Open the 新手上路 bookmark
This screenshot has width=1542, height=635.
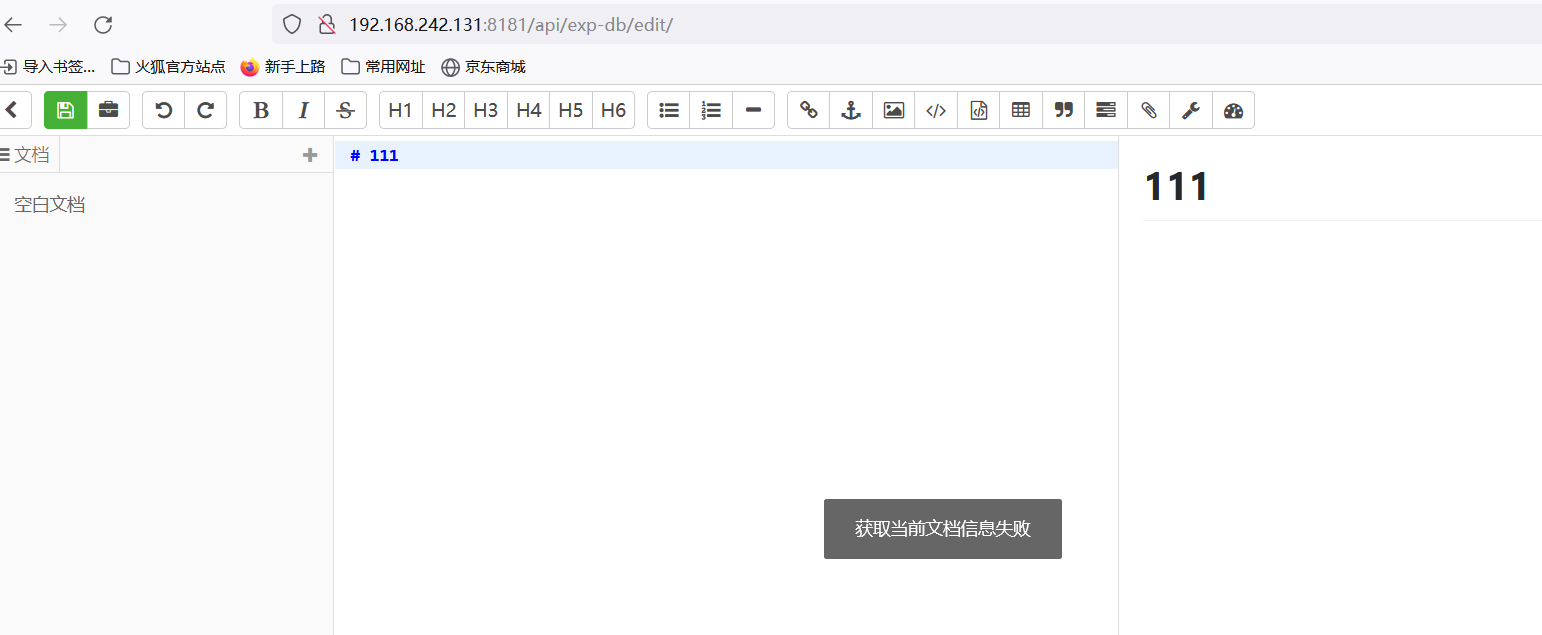click(x=284, y=67)
